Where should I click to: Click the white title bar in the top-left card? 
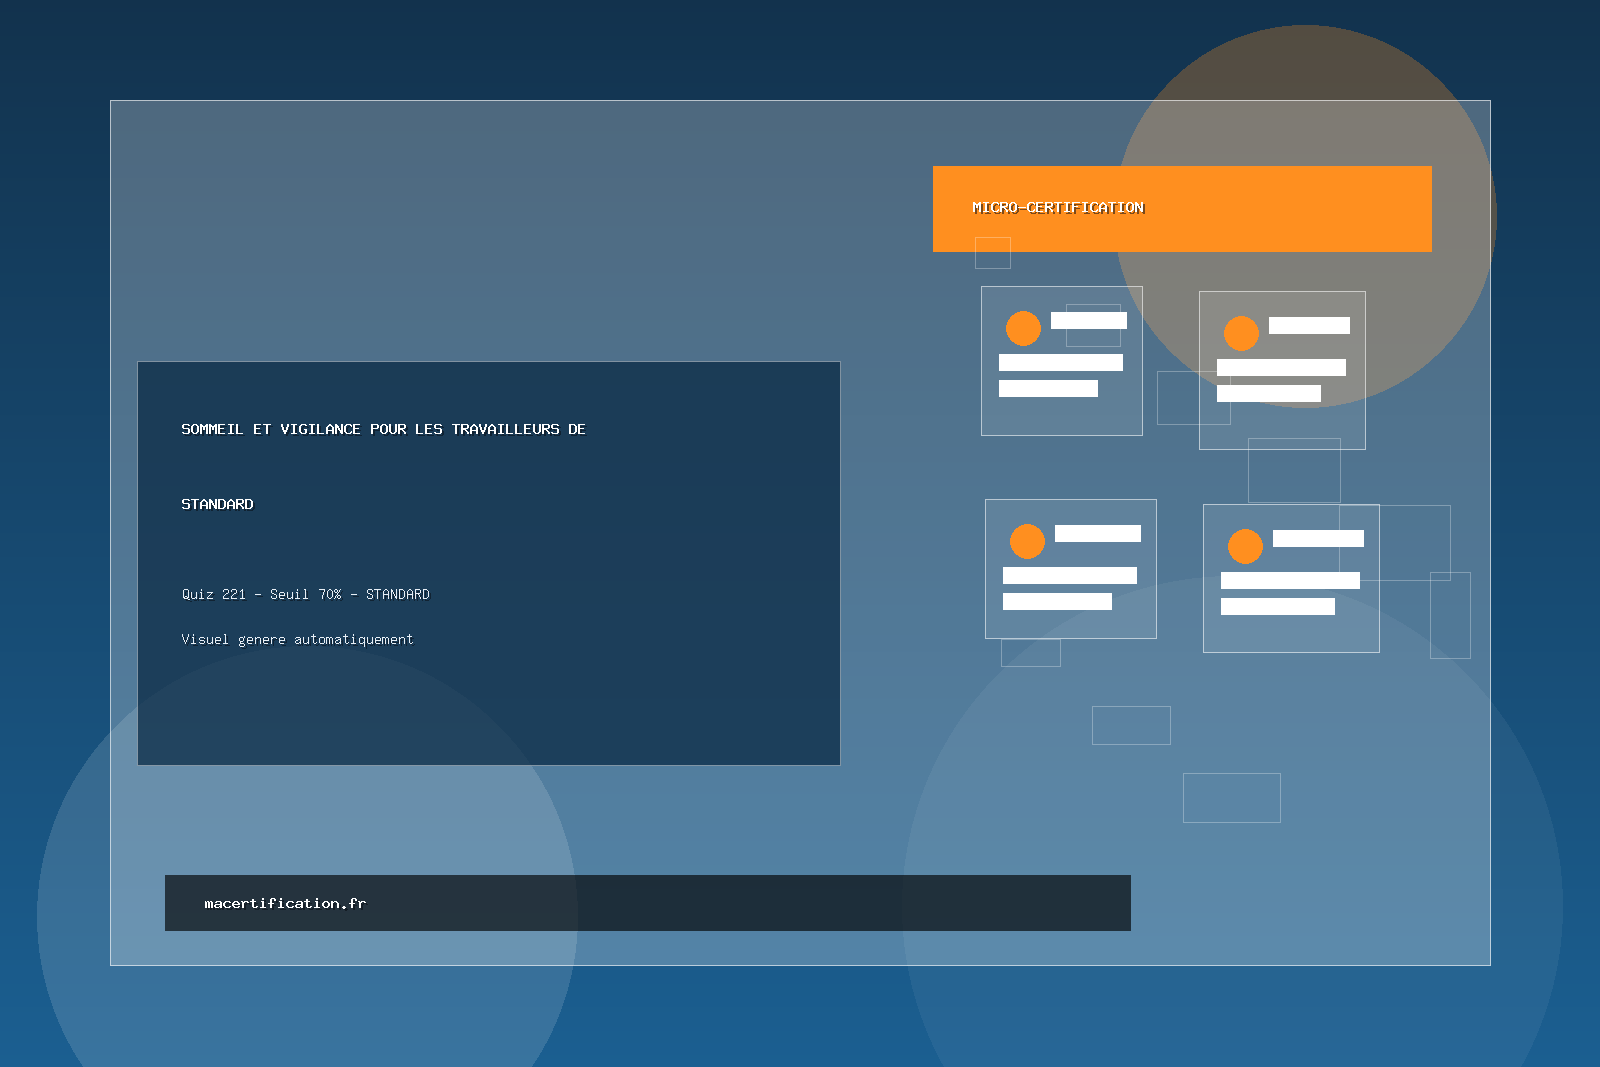coord(1088,320)
